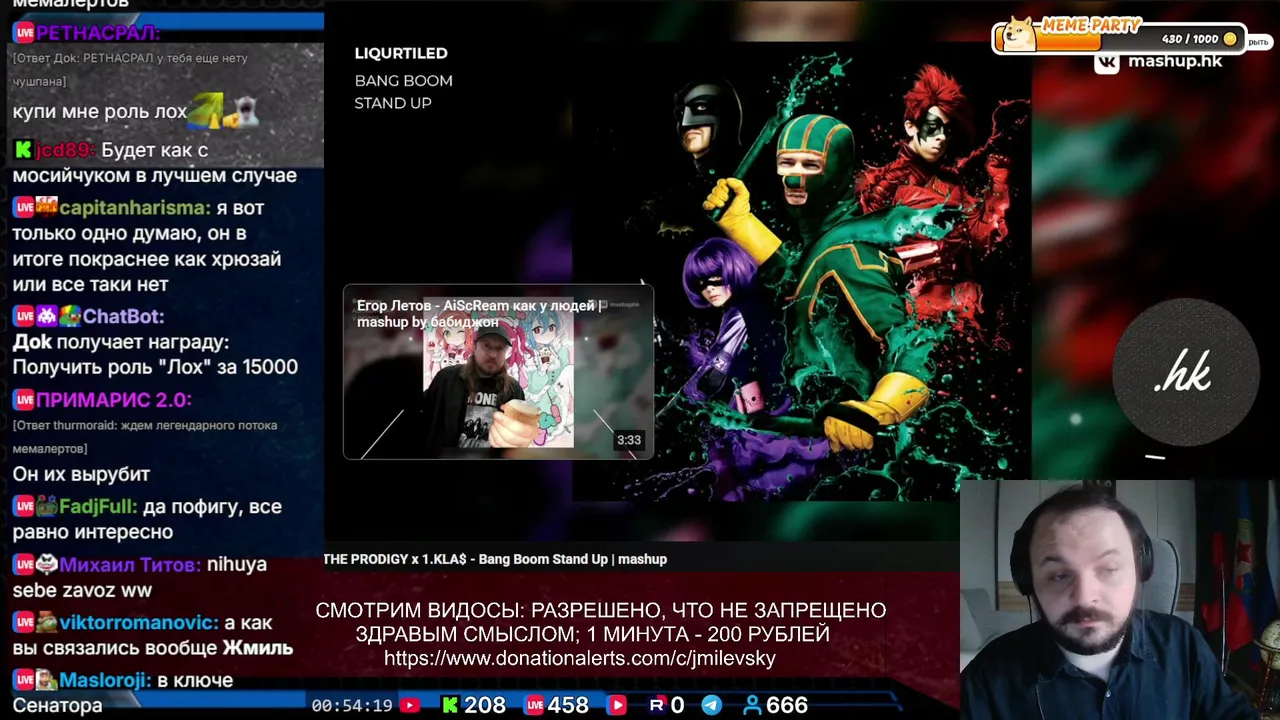Click the emote after 'купи мне роль лох'

tap(225, 110)
